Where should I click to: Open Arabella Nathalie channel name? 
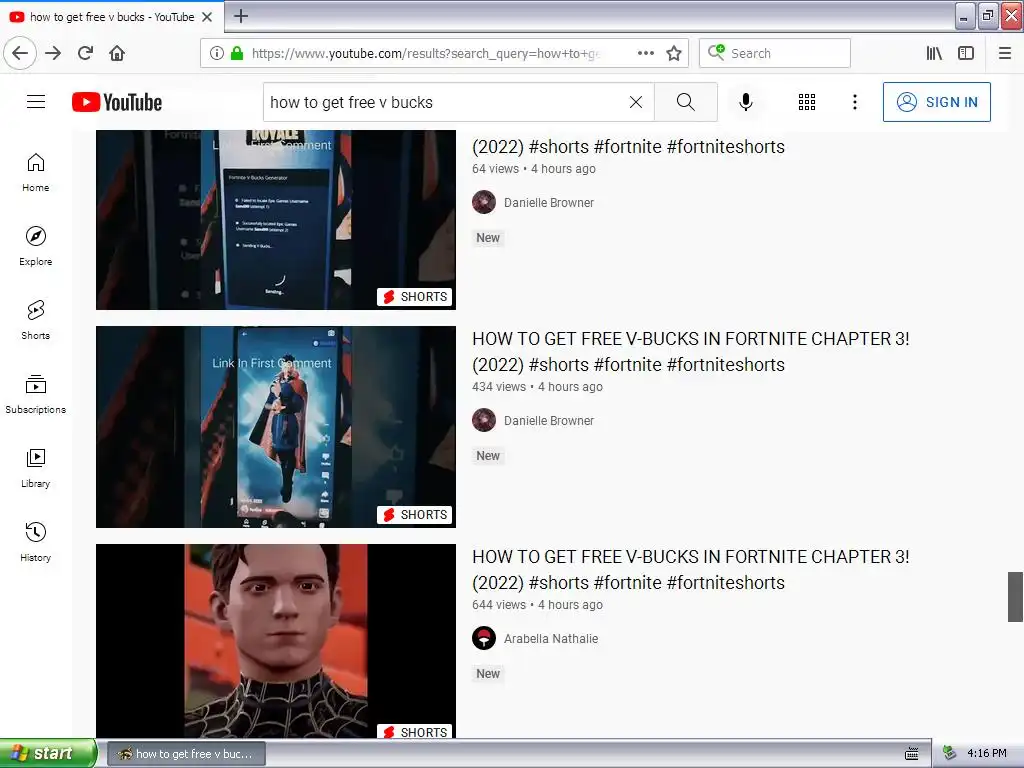coord(551,639)
